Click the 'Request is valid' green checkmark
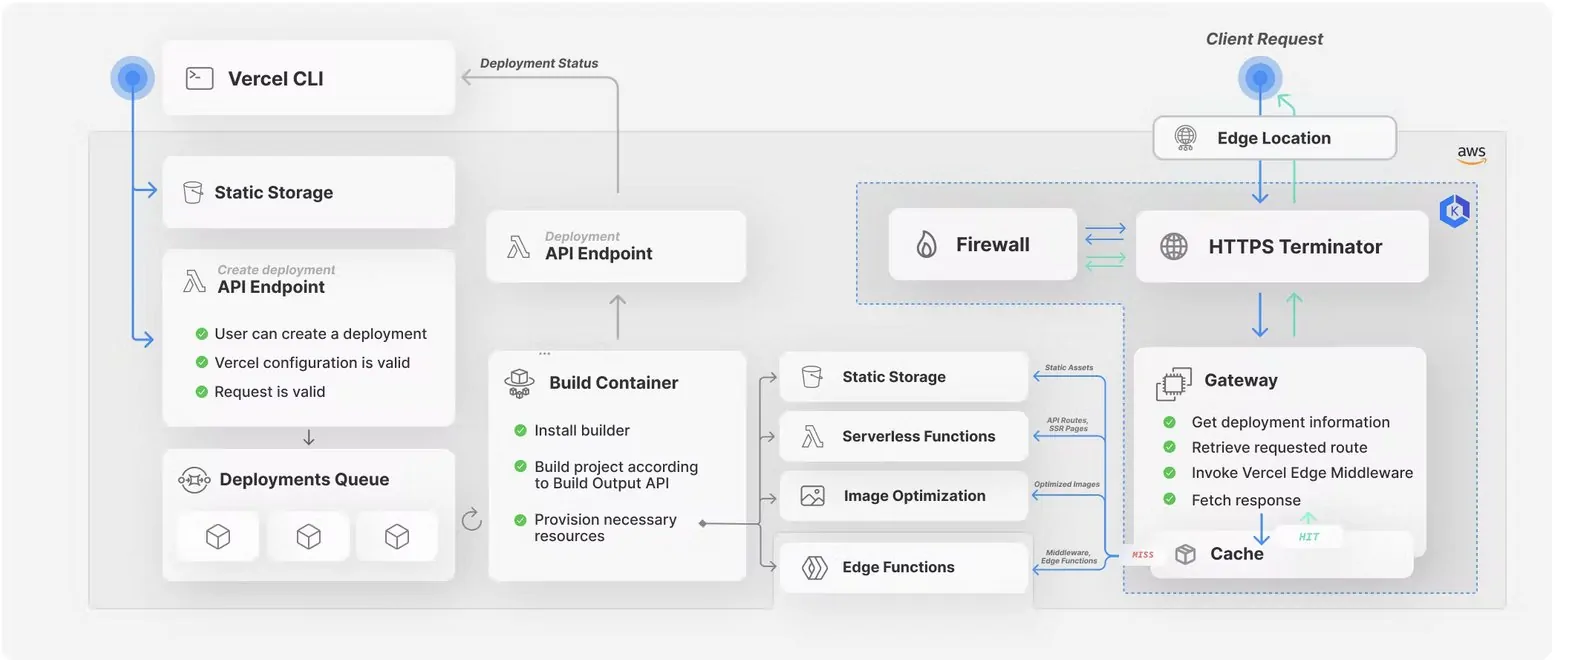The image size is (1584, 660). pyautogui.click(x=202, y=392)
